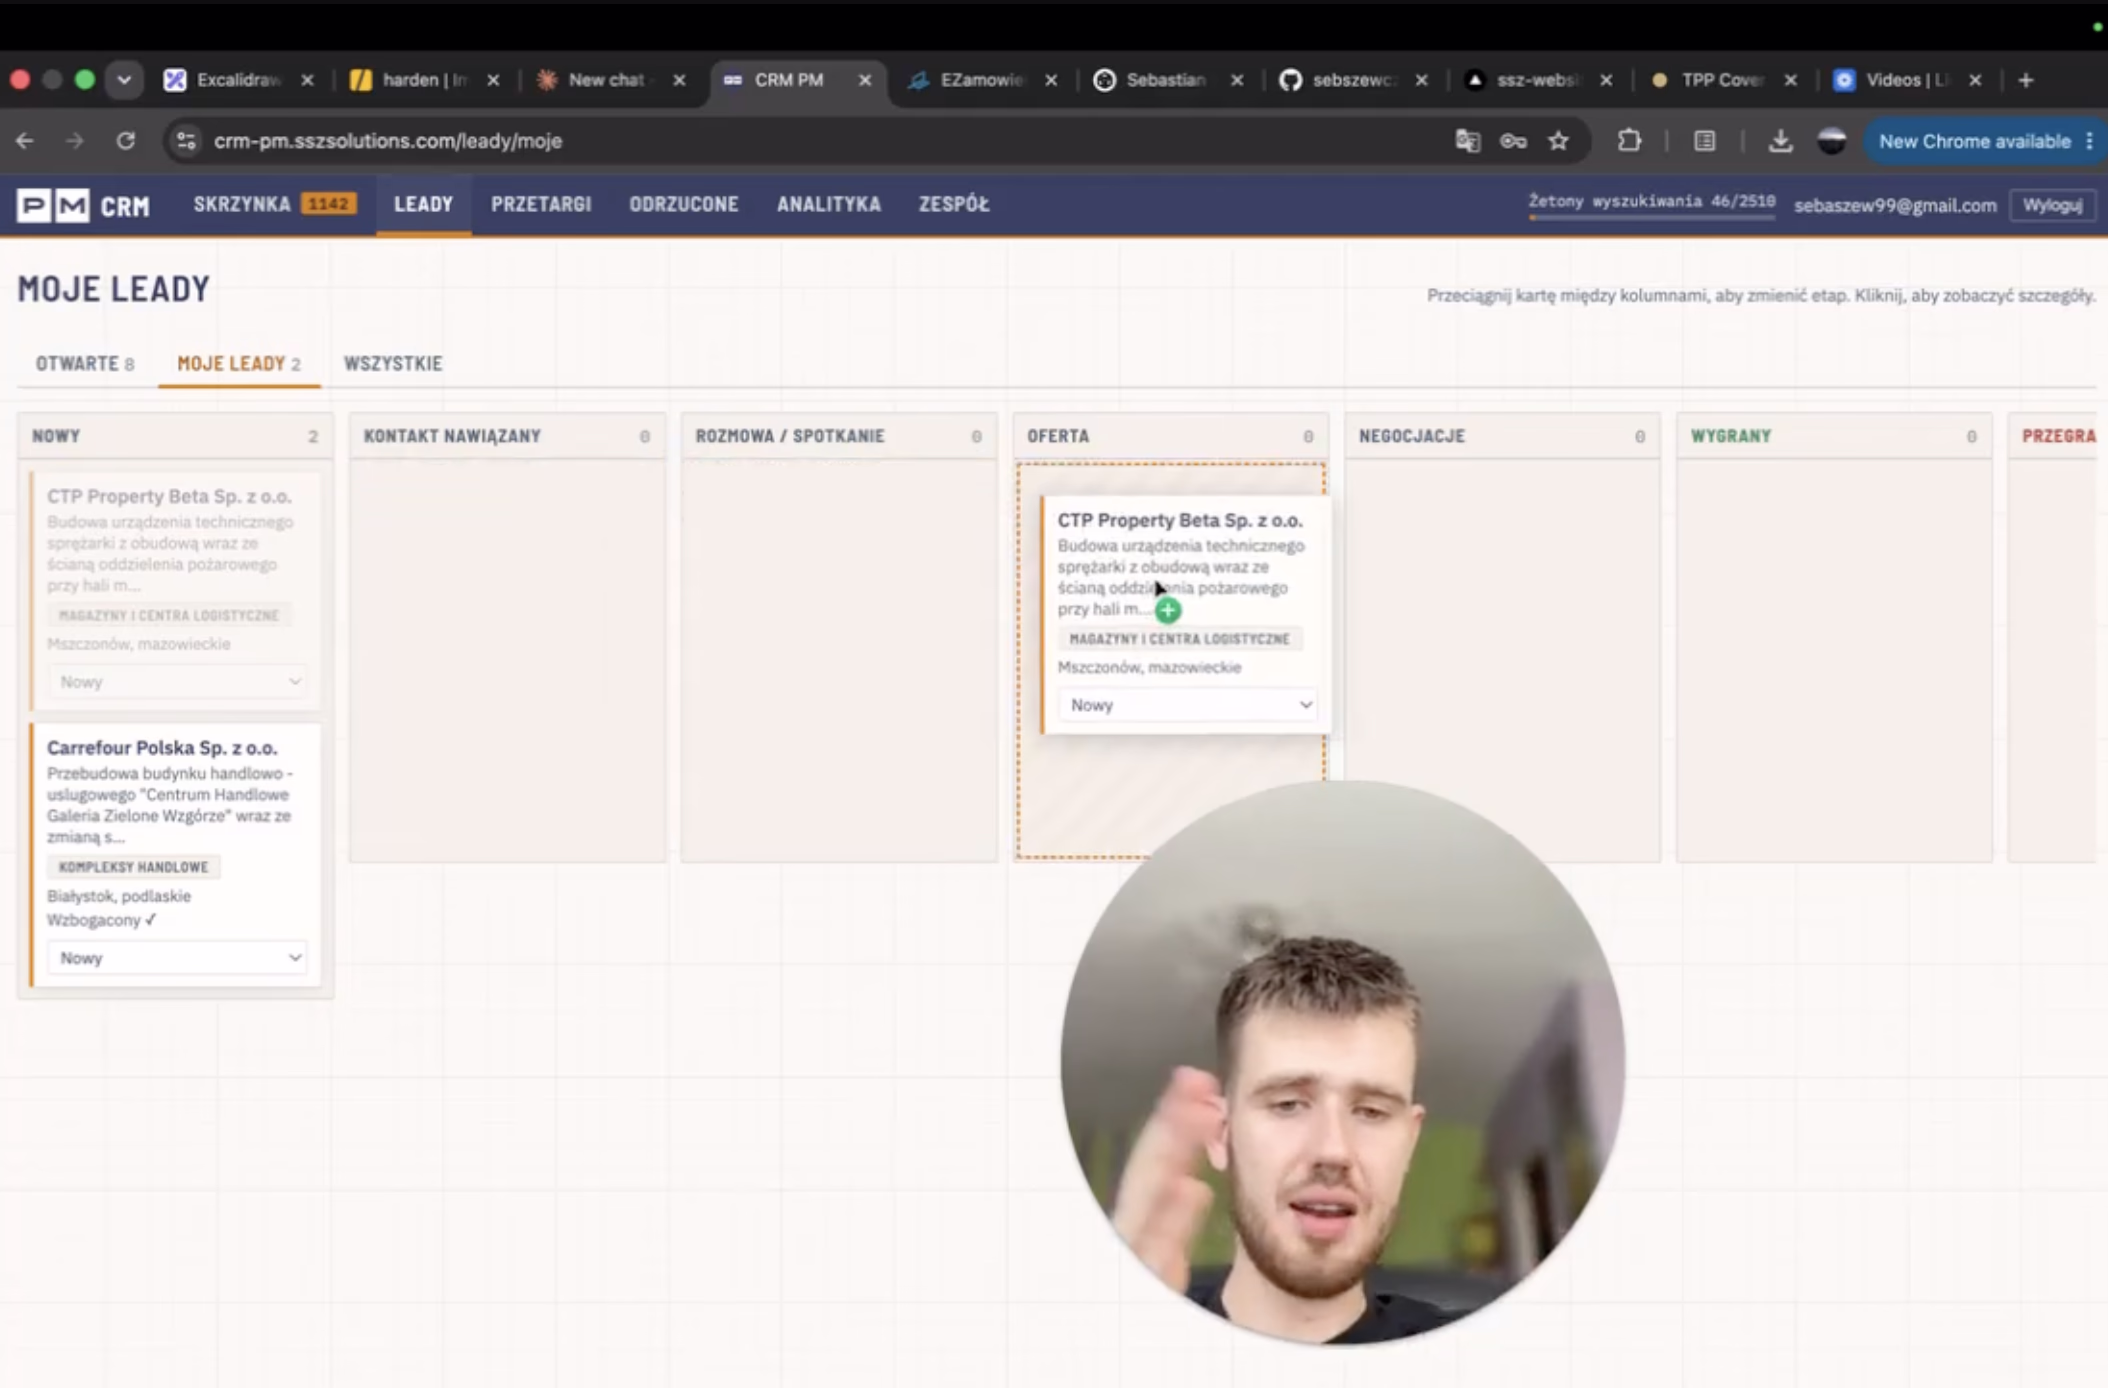Switch to the ssz-website browser tab
2108x1388 pixels.
point(1537,80)
